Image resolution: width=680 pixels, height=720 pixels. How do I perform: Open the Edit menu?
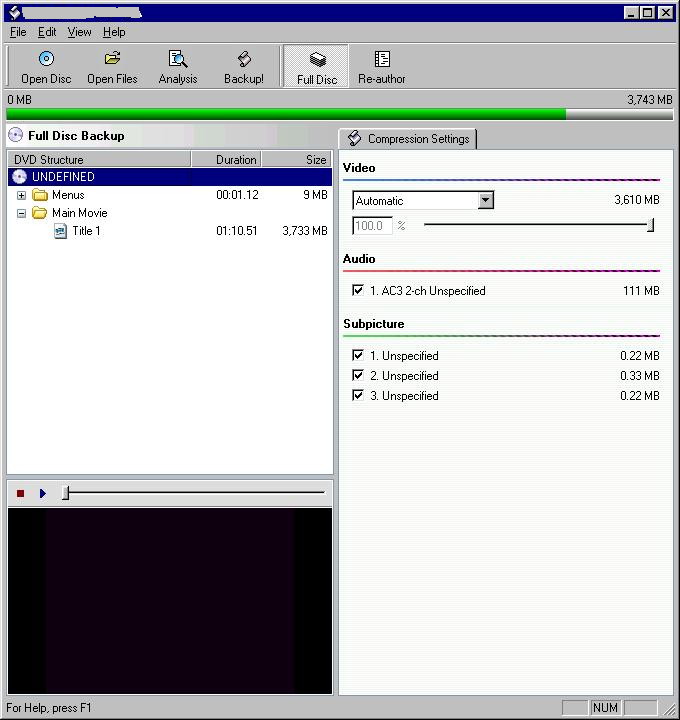(47, 32)
